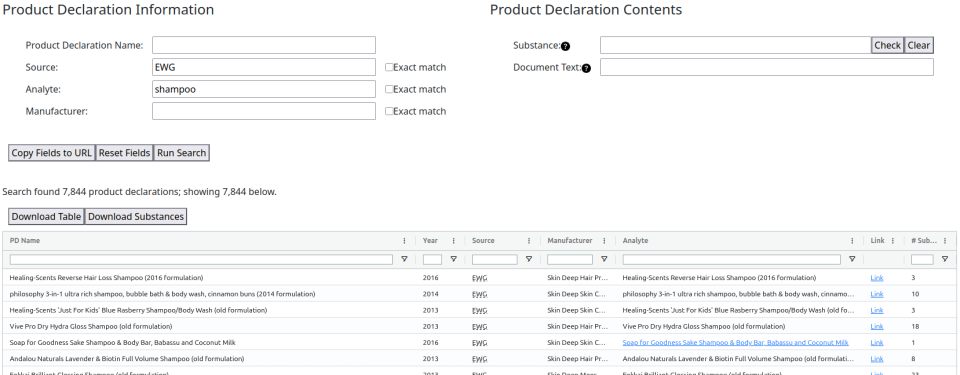Viewport: 960px width, 375px height.
Task: Open the Source filter funnel
Action: click(529, 259)
